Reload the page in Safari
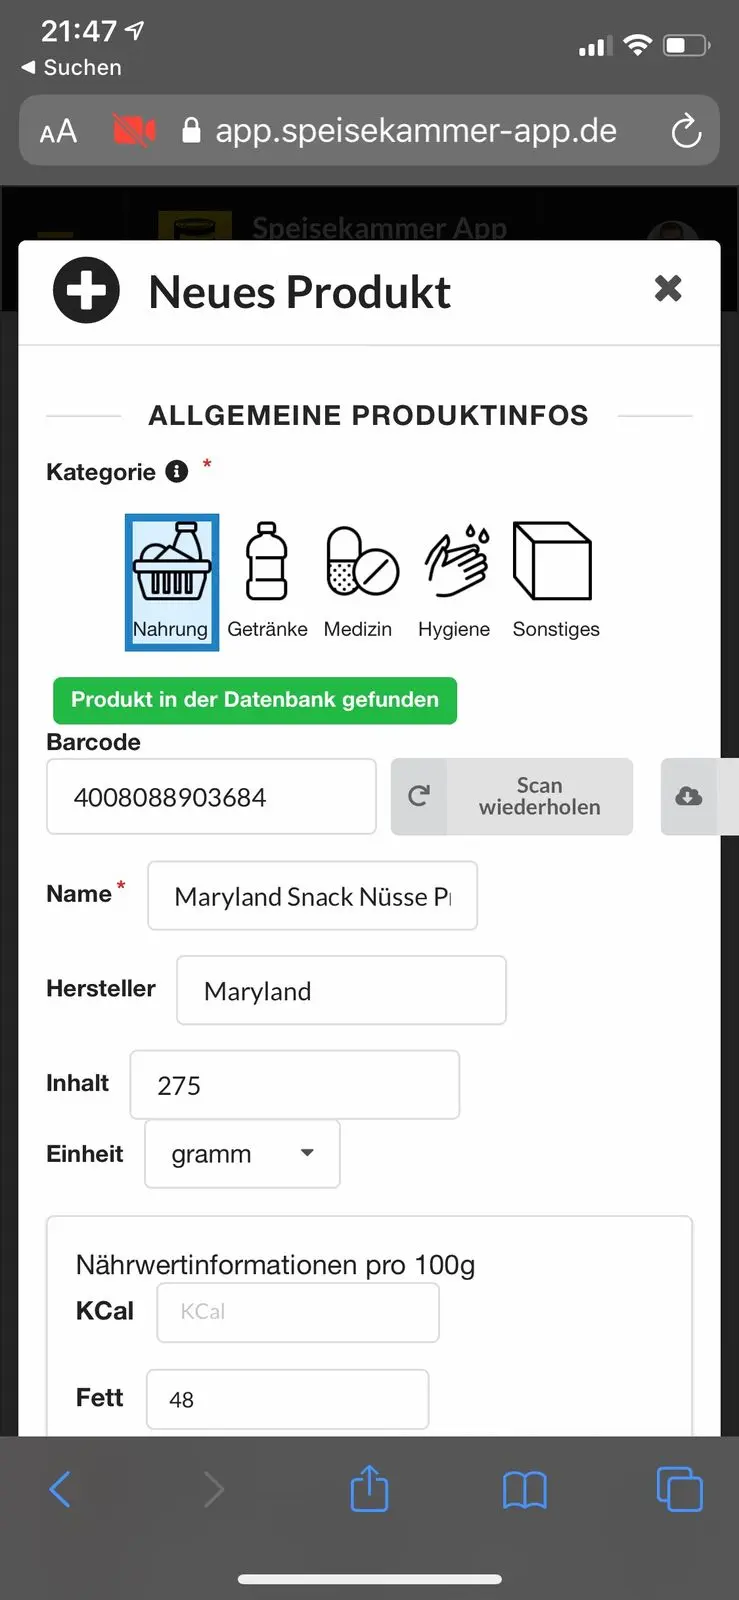739x1600 pixels. [686, 131]
